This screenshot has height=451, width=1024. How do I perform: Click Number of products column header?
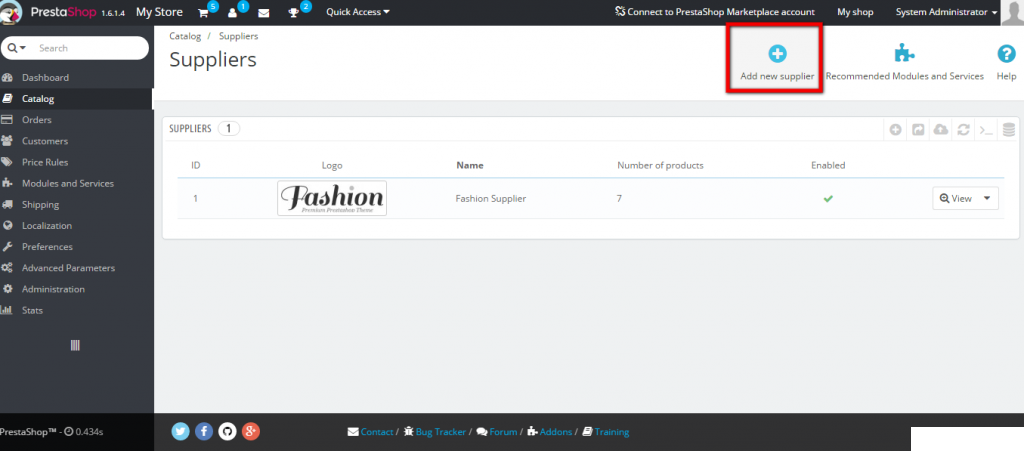[x=660, y=165]
